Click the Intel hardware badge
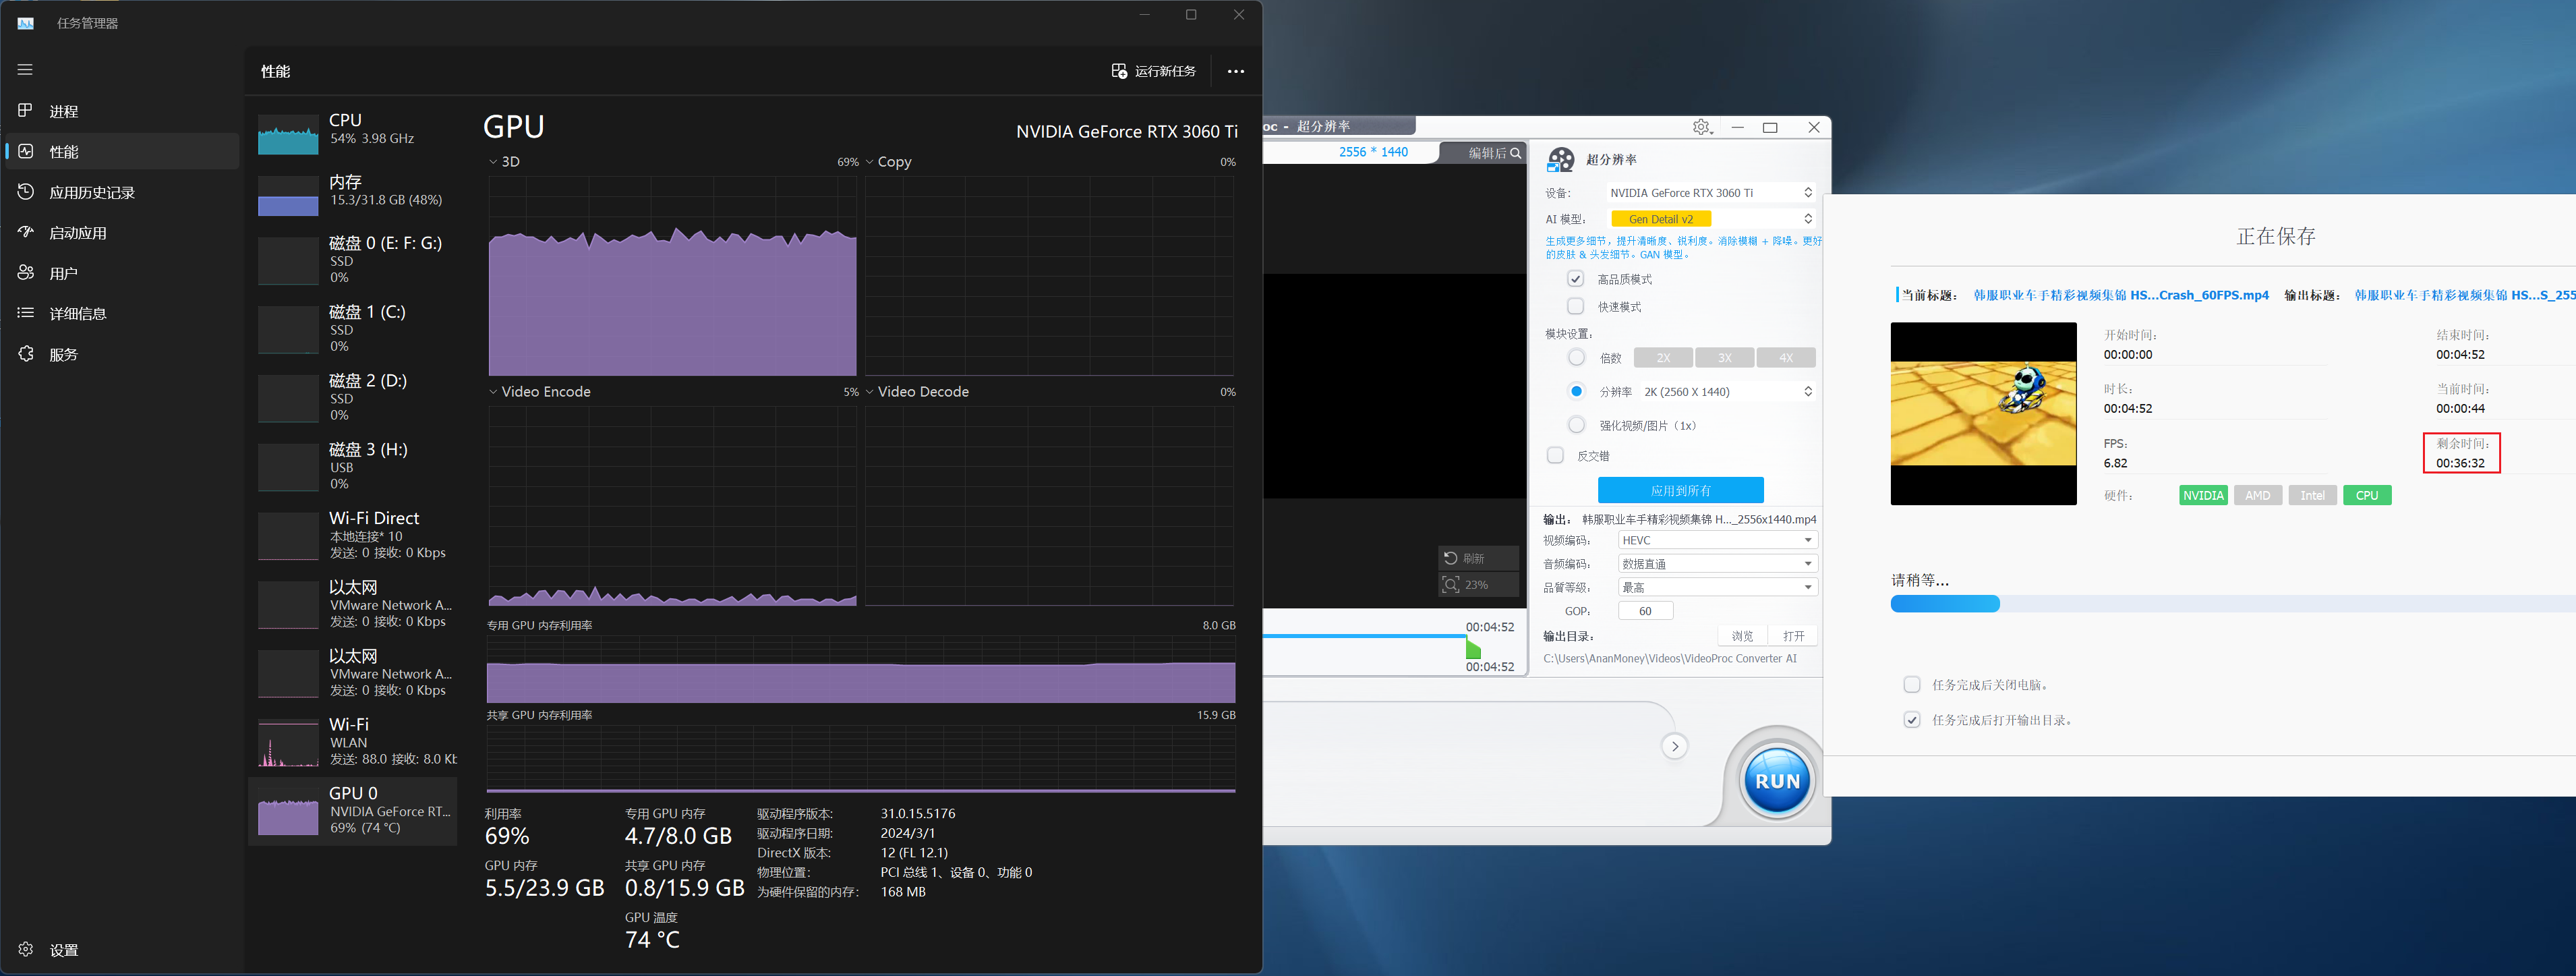2576x976 pixels. [x=2312, y=495]
